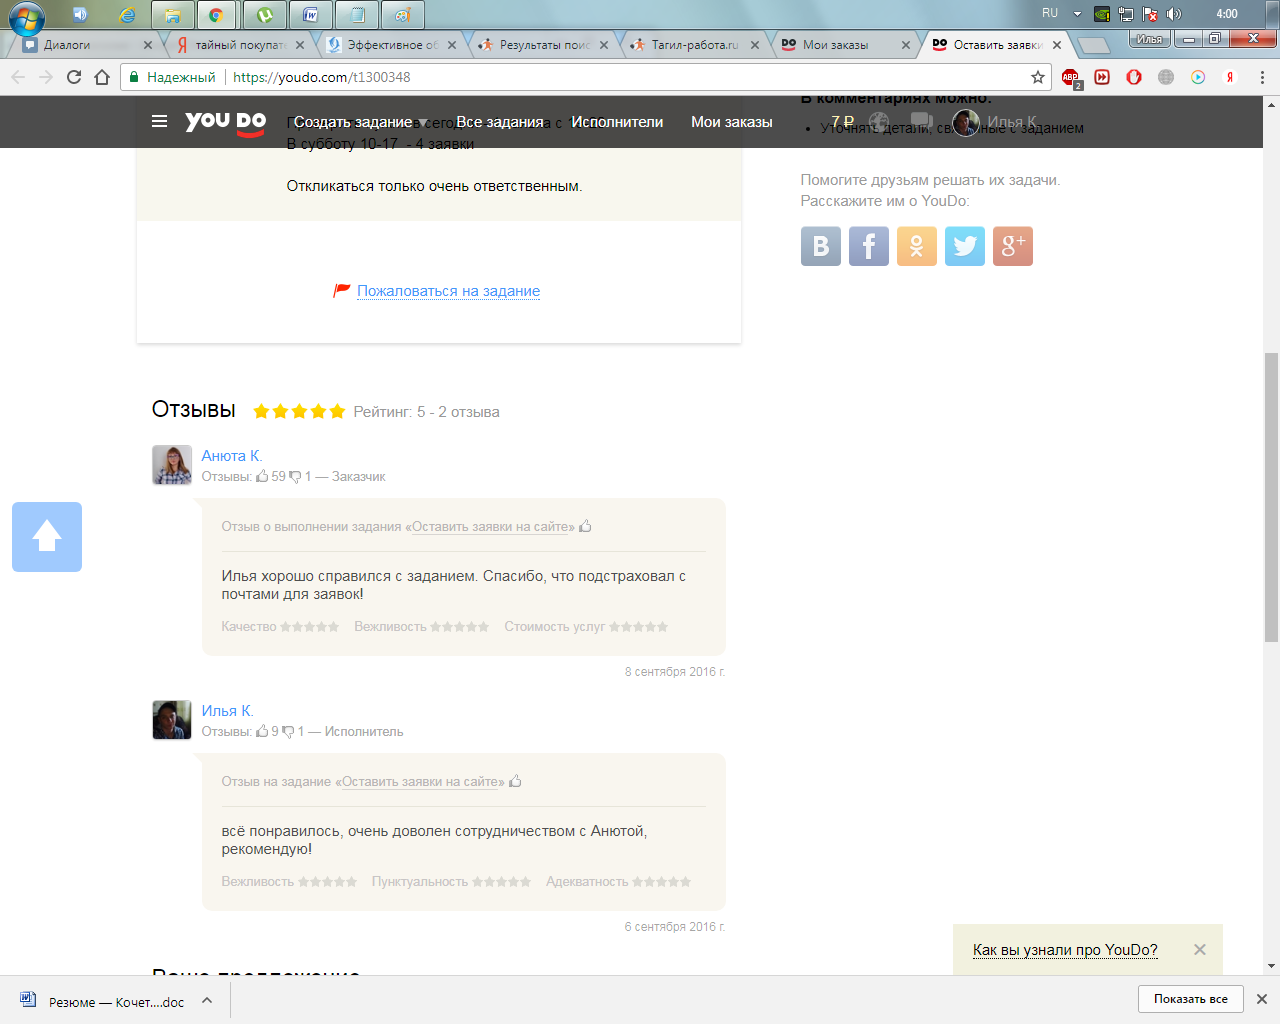
Task: Open download options chevron for Резюме file
Action: pos(207,1000)
